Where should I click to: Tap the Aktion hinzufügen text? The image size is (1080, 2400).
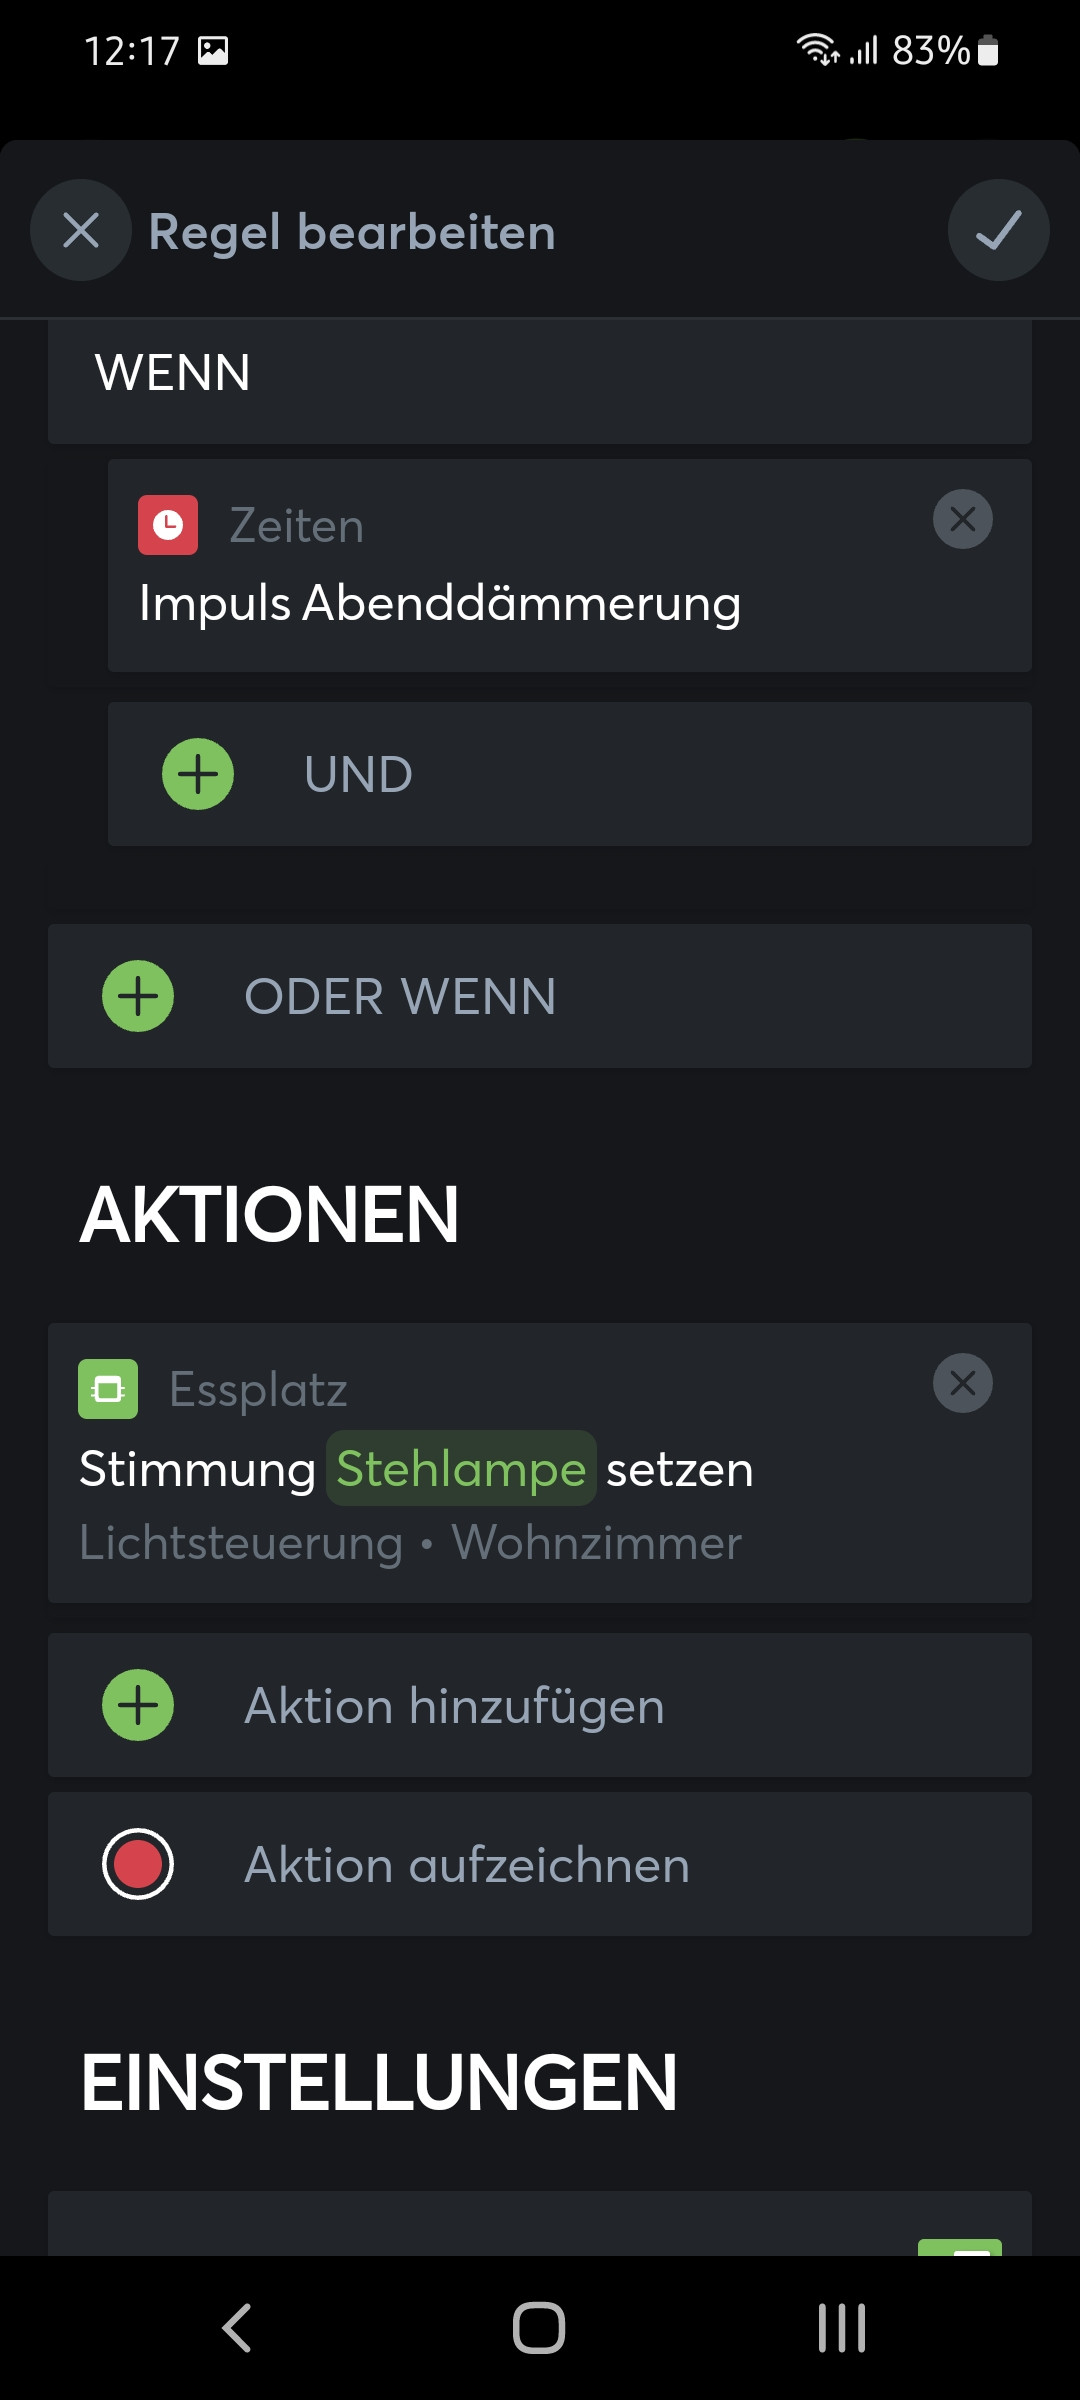454,1706
